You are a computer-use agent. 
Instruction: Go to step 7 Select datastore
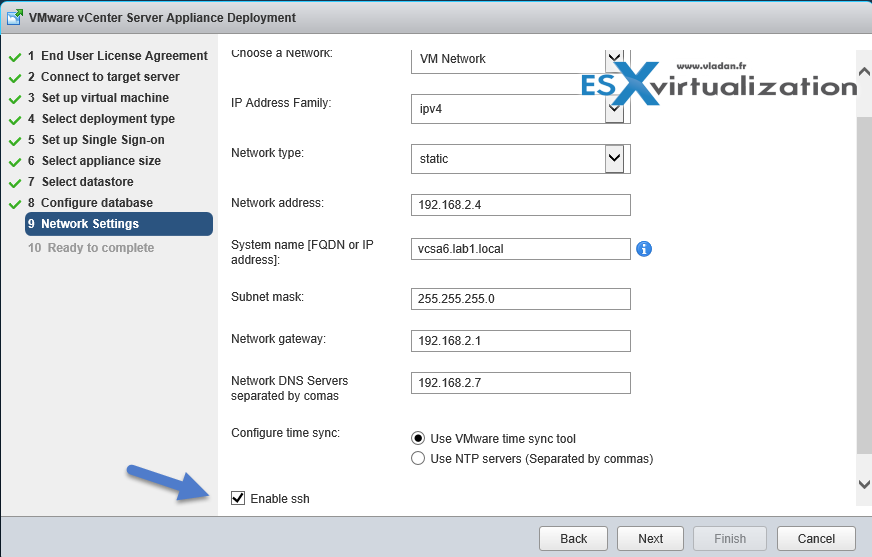[81, 182]
